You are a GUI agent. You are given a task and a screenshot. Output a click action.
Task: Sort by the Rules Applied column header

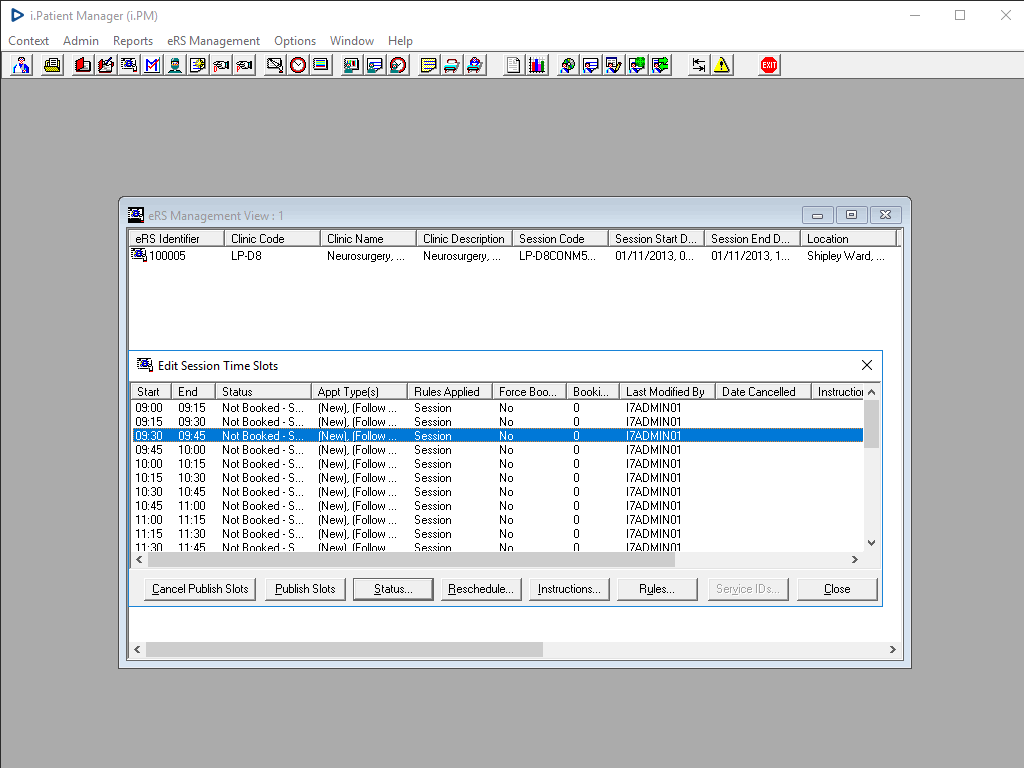point(450,392)
